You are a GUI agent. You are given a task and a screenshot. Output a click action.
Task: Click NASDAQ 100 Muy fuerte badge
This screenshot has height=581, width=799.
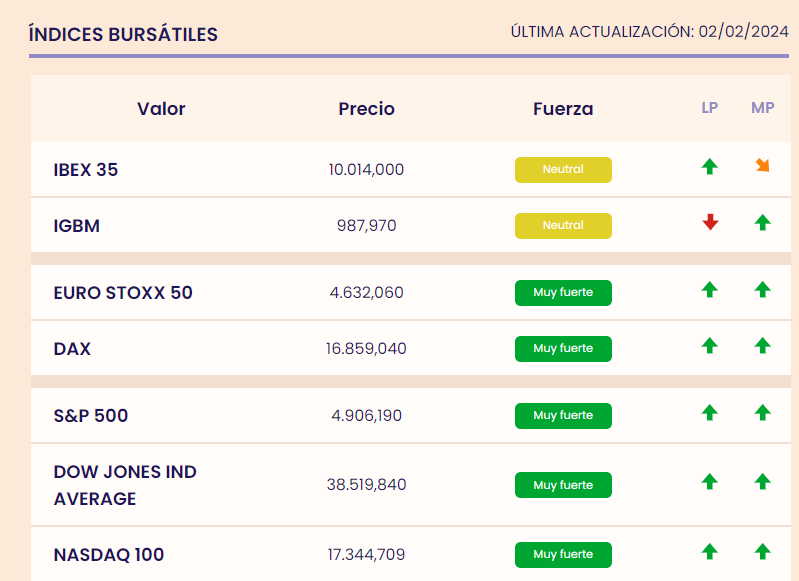tap(563, 555)
